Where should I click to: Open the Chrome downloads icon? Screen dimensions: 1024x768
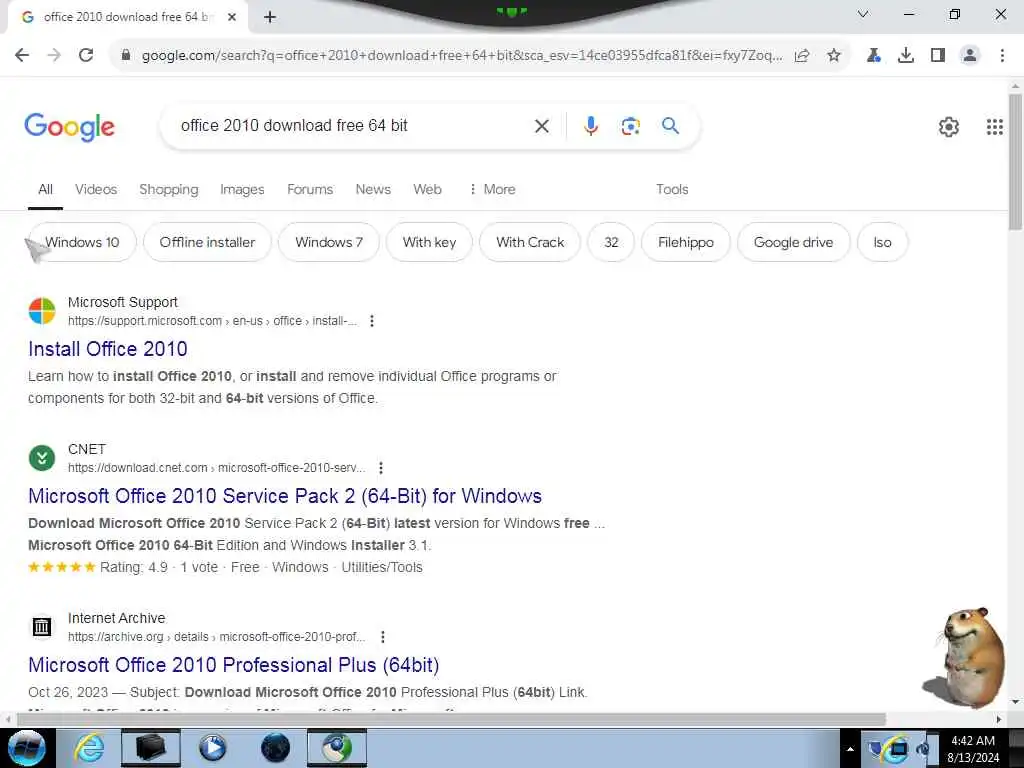pyautogui.click(x=906, y=56)
